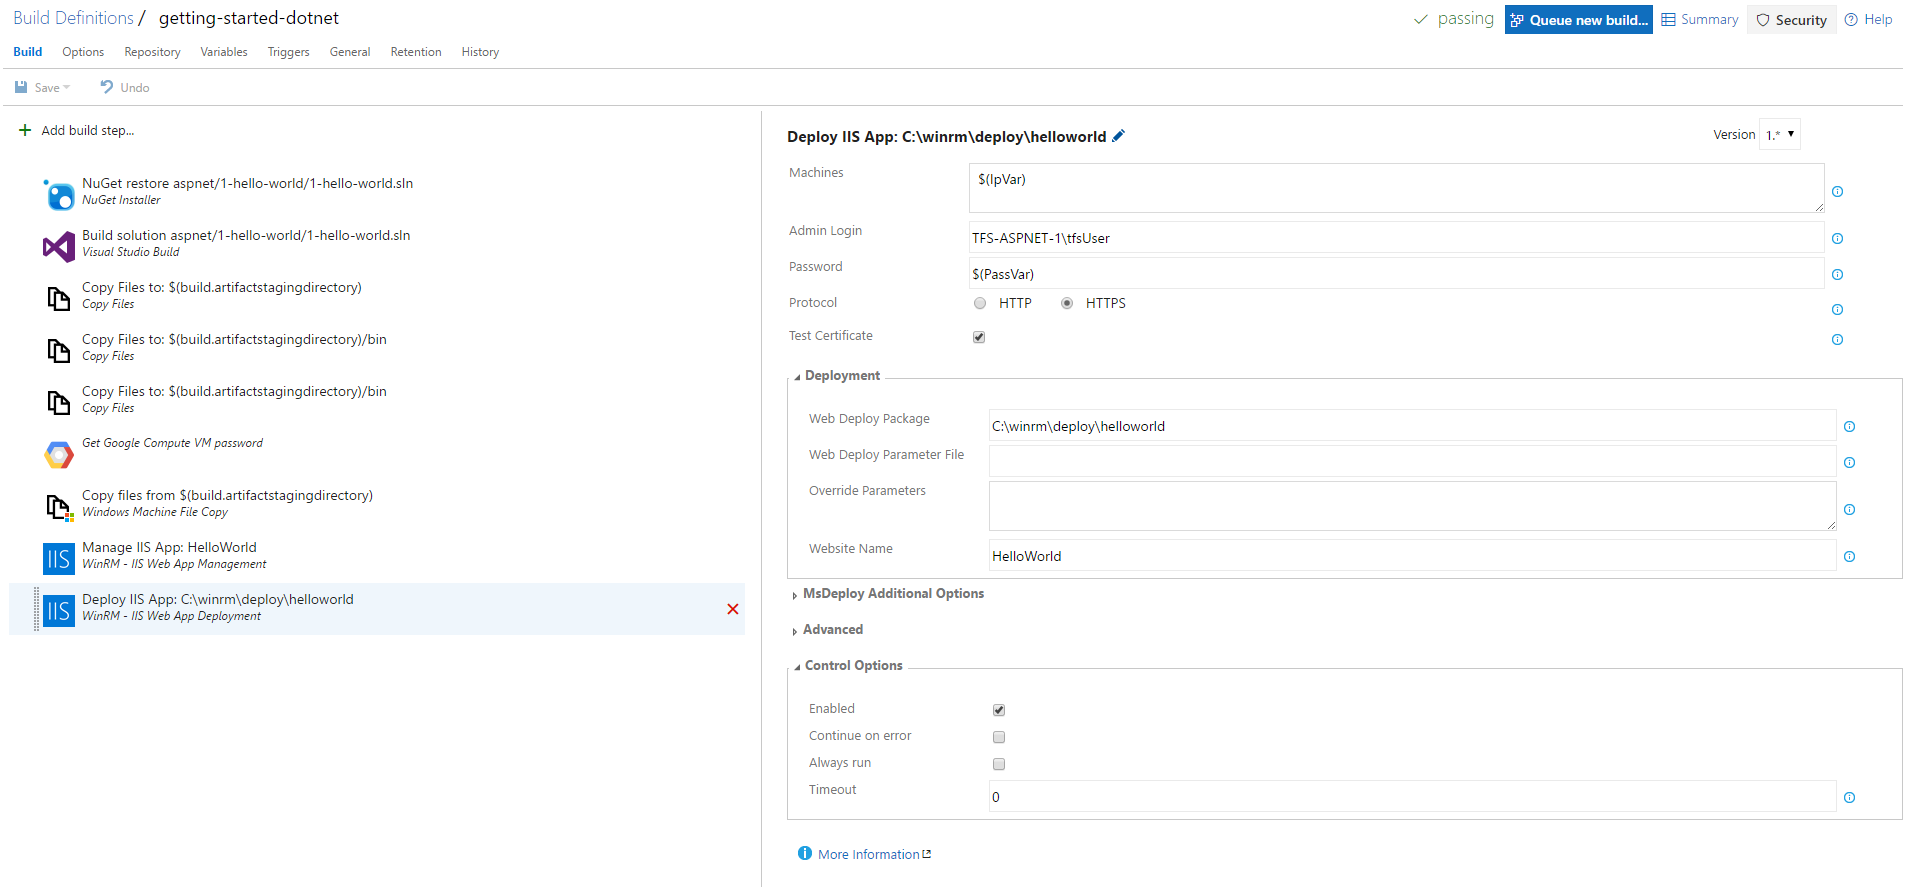Click the Deploy IIS App step icon
The height and width of the screenshot is (887, 1913).
(59, 610)
